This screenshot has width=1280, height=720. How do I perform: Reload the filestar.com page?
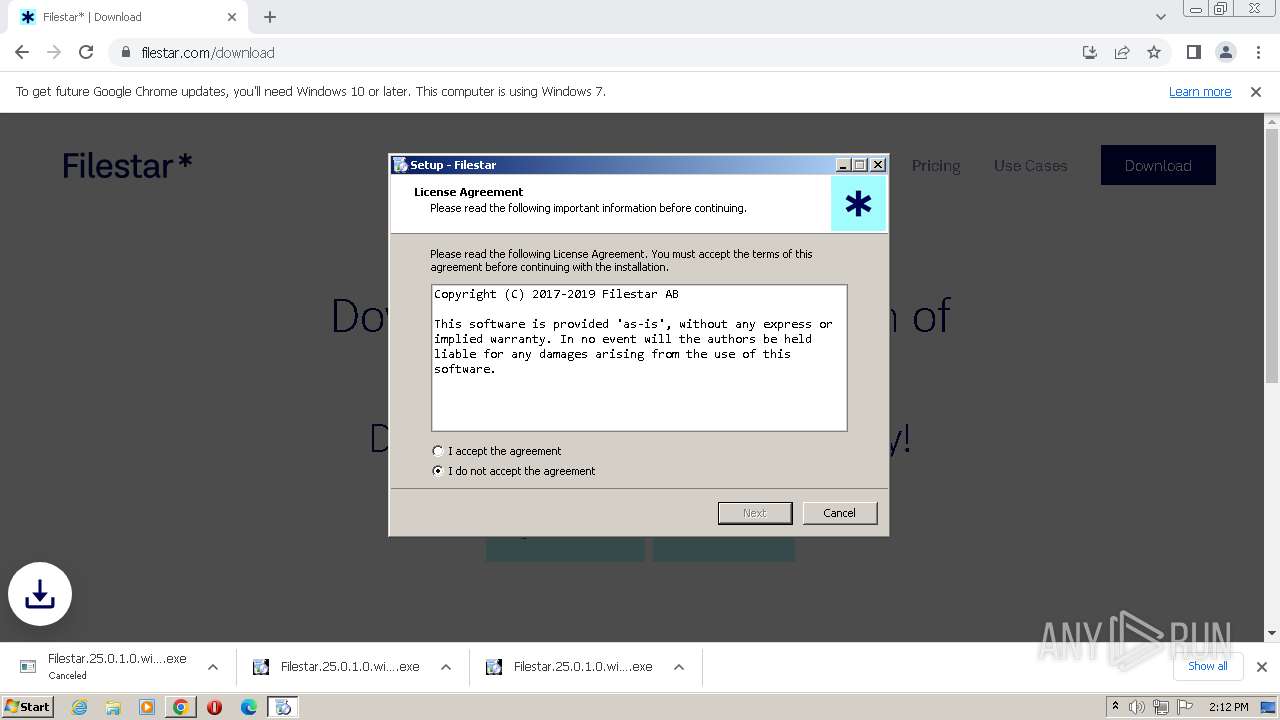point(86,52)
